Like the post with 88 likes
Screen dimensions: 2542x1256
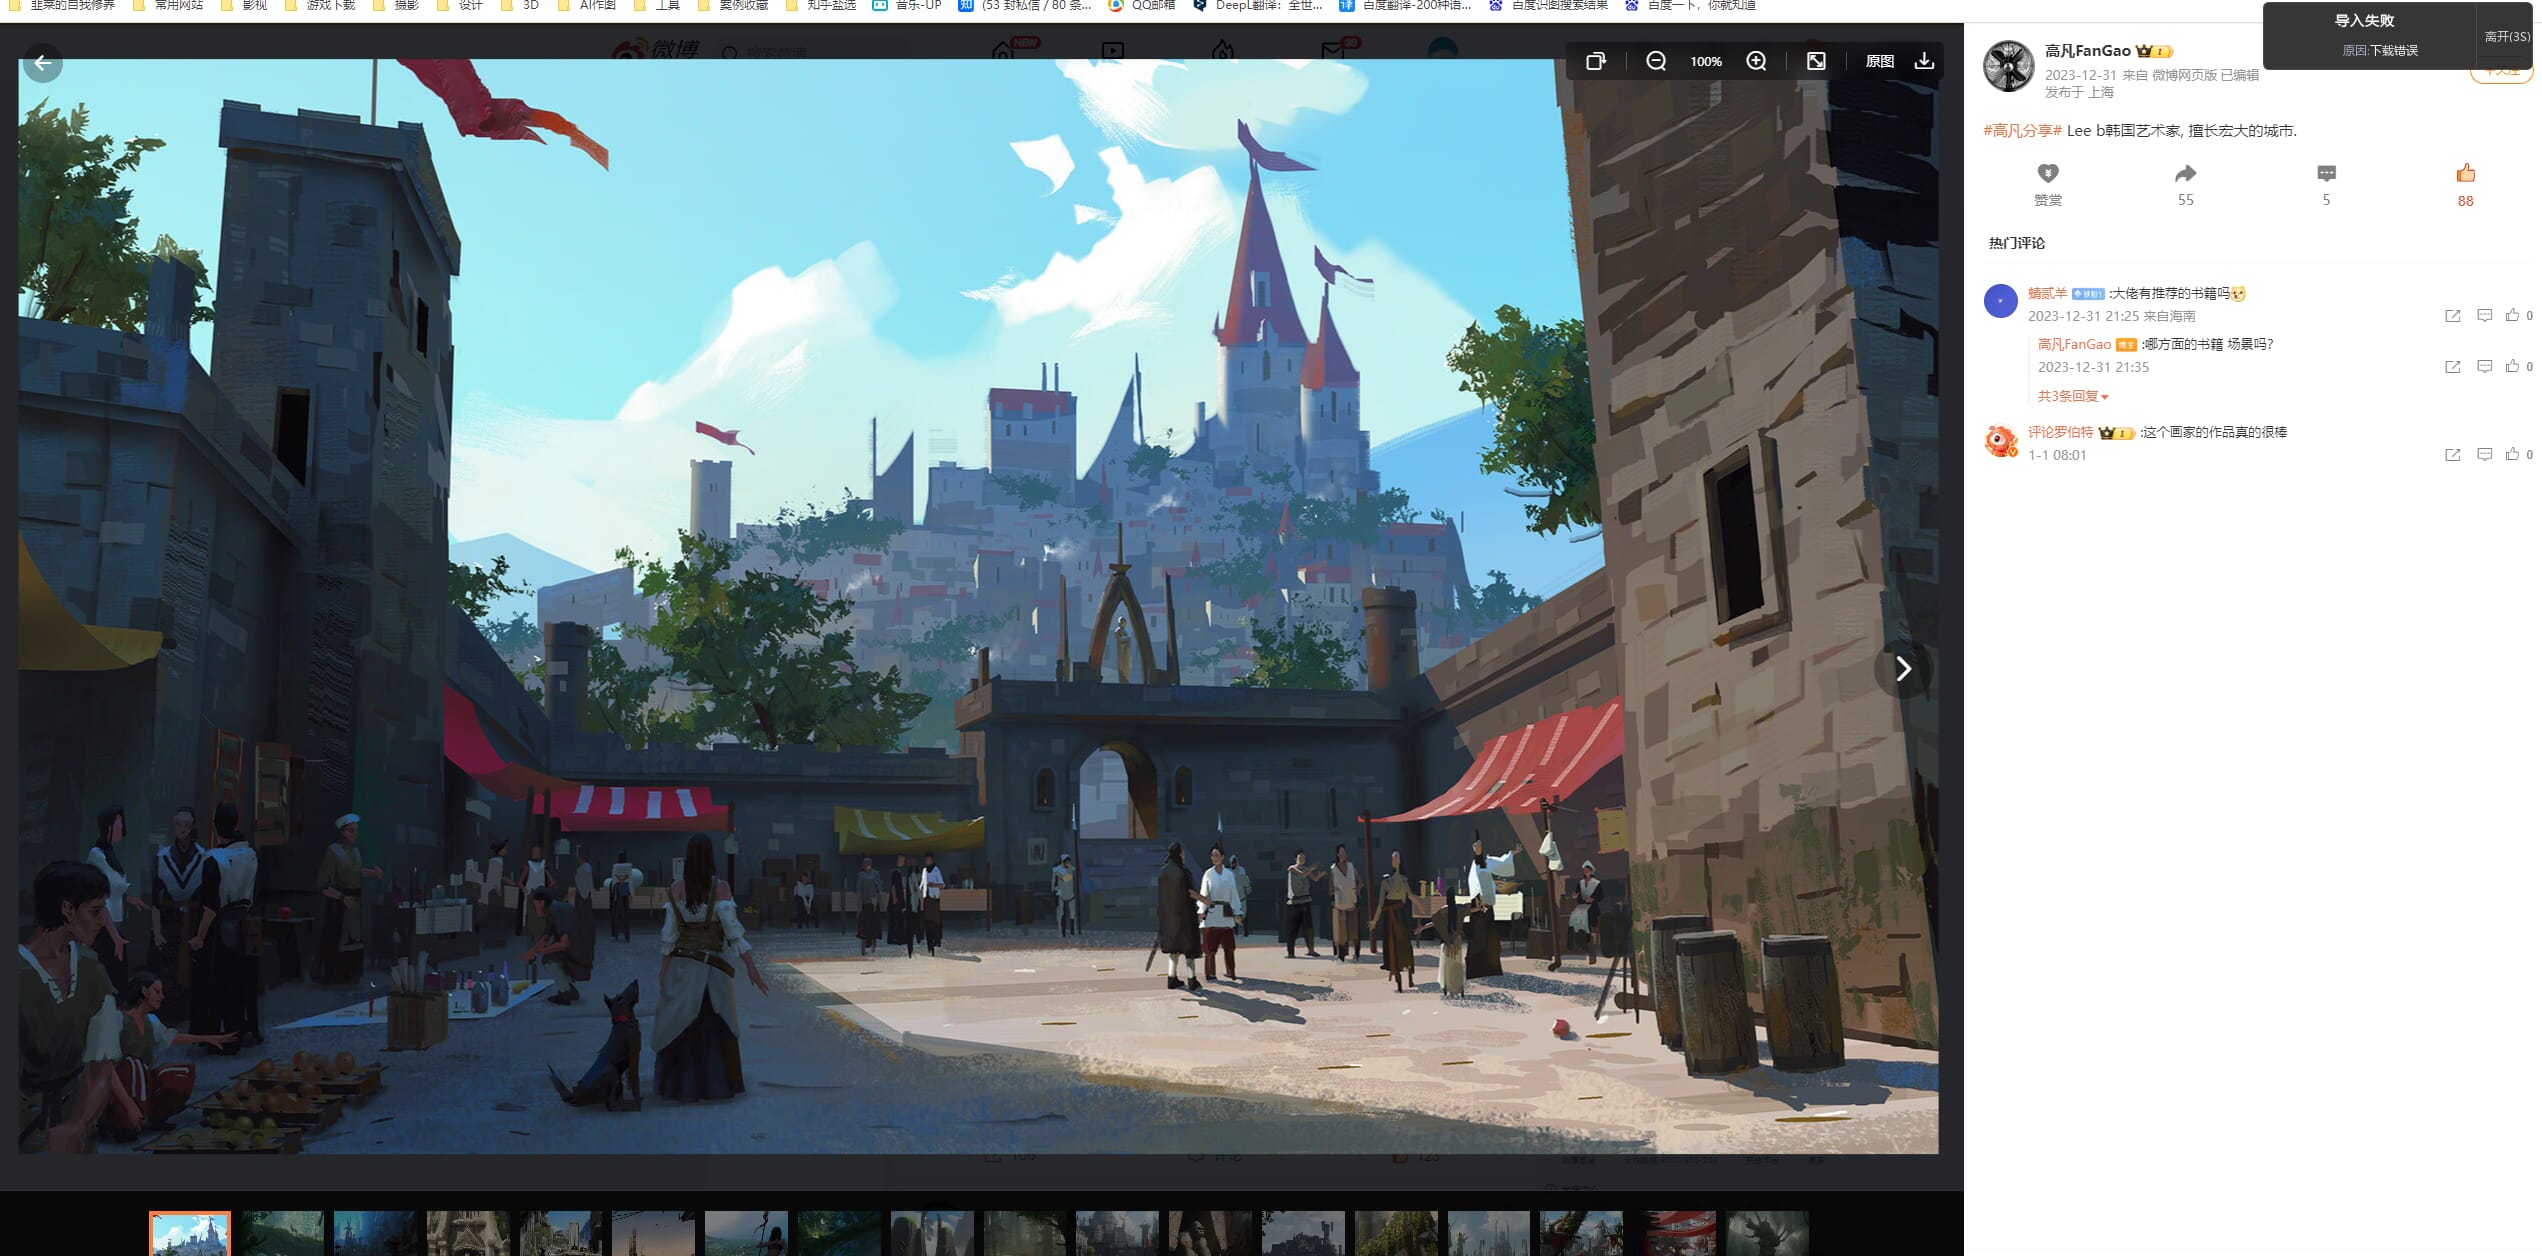coord(2465,185)
